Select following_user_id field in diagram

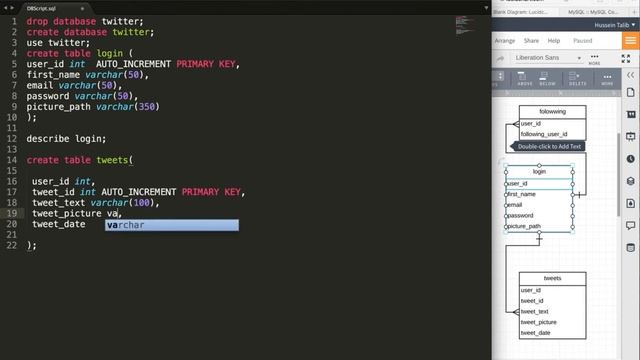[x=552, y=134]
